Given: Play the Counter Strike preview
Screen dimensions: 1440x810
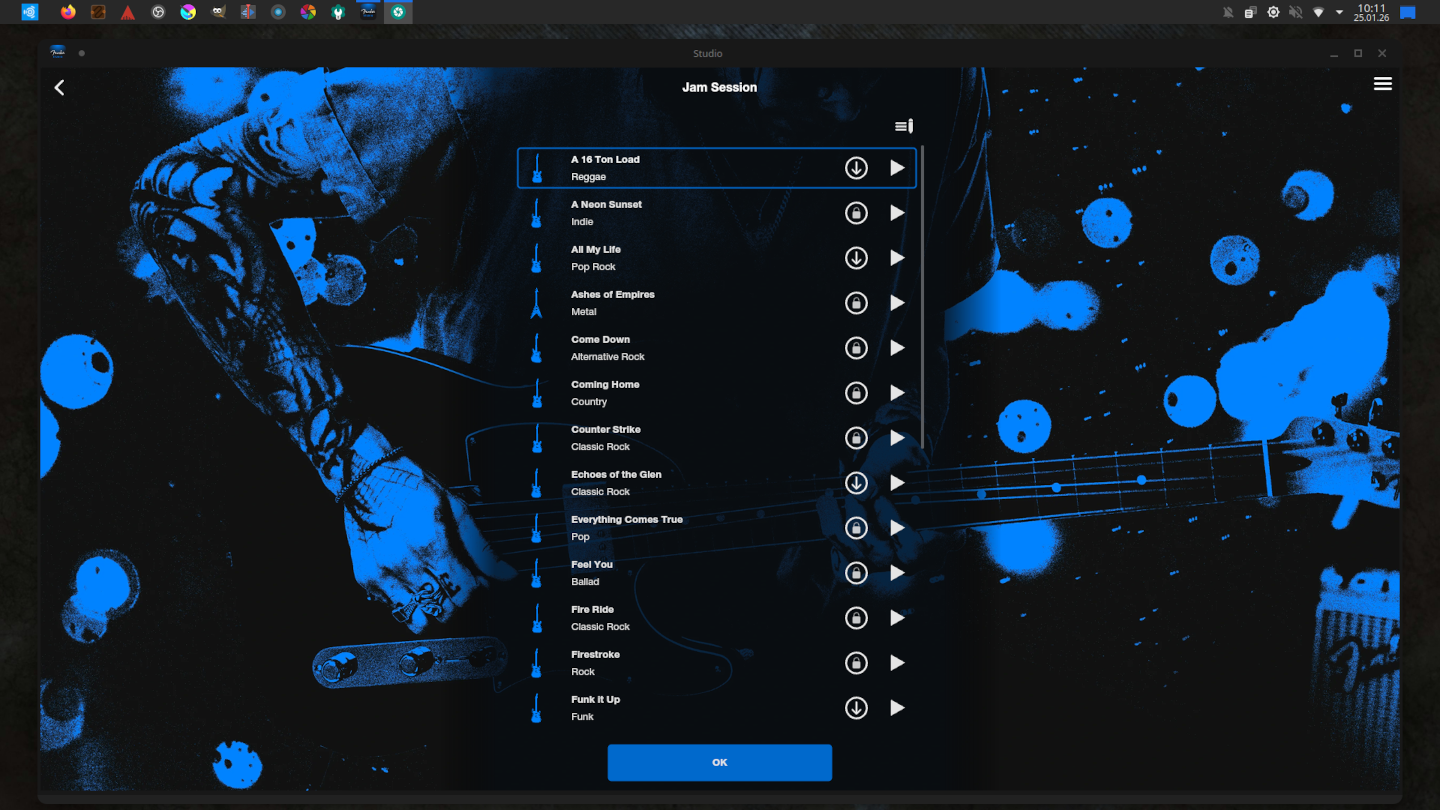Looking at the screenshot, I should point(897,438).
